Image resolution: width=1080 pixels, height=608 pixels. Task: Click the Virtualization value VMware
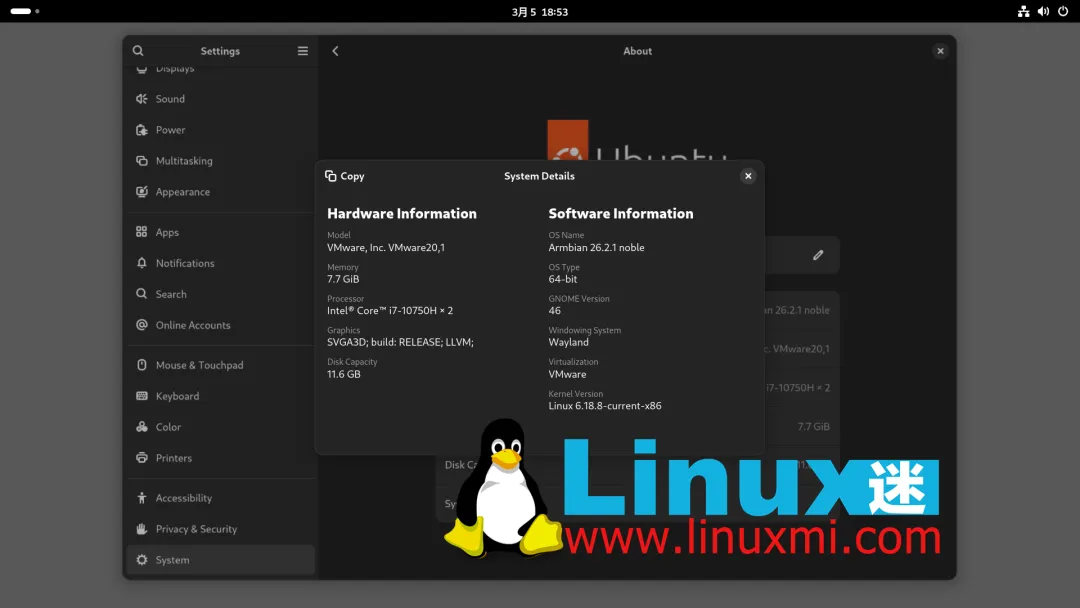tap(568, 374)
